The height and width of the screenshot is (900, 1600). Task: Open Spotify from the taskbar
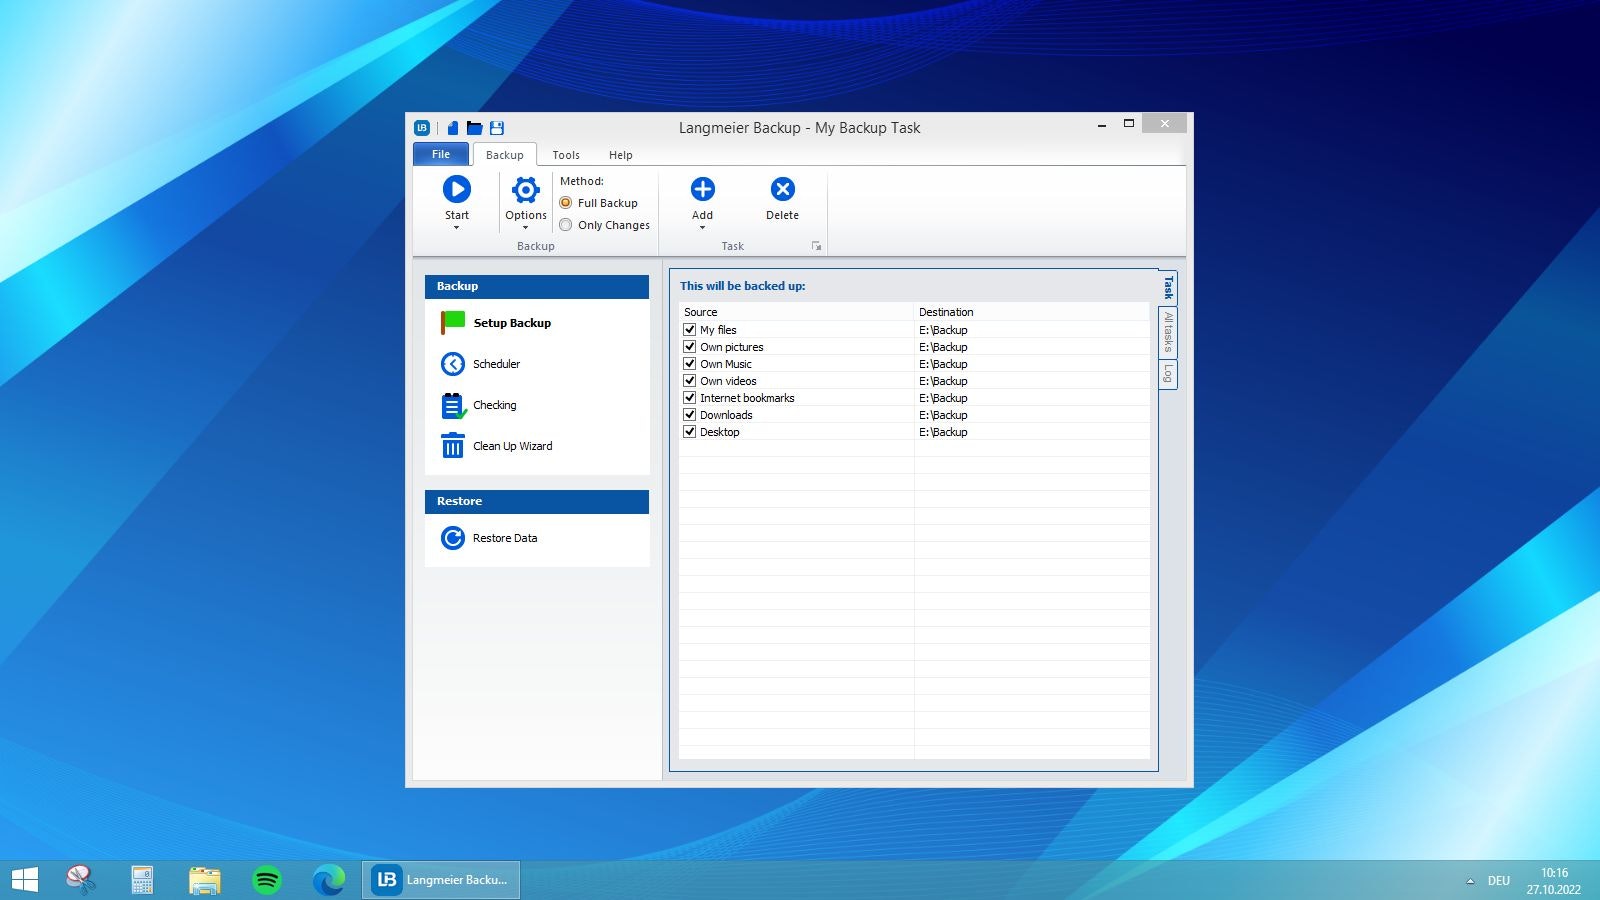pyautogui.click(x=267, y=880)
